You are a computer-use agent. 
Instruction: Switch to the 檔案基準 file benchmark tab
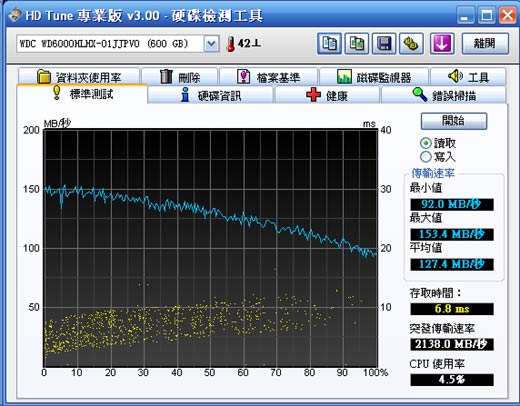tap(268, 77)
